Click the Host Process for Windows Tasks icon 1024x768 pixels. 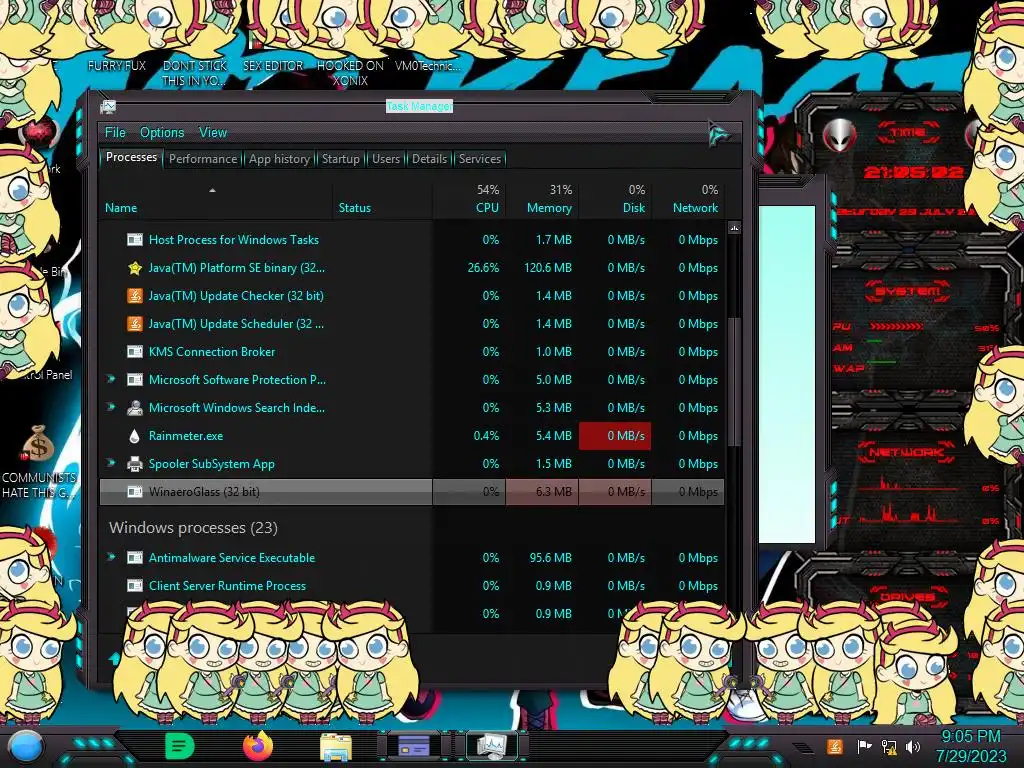(135, 240)
